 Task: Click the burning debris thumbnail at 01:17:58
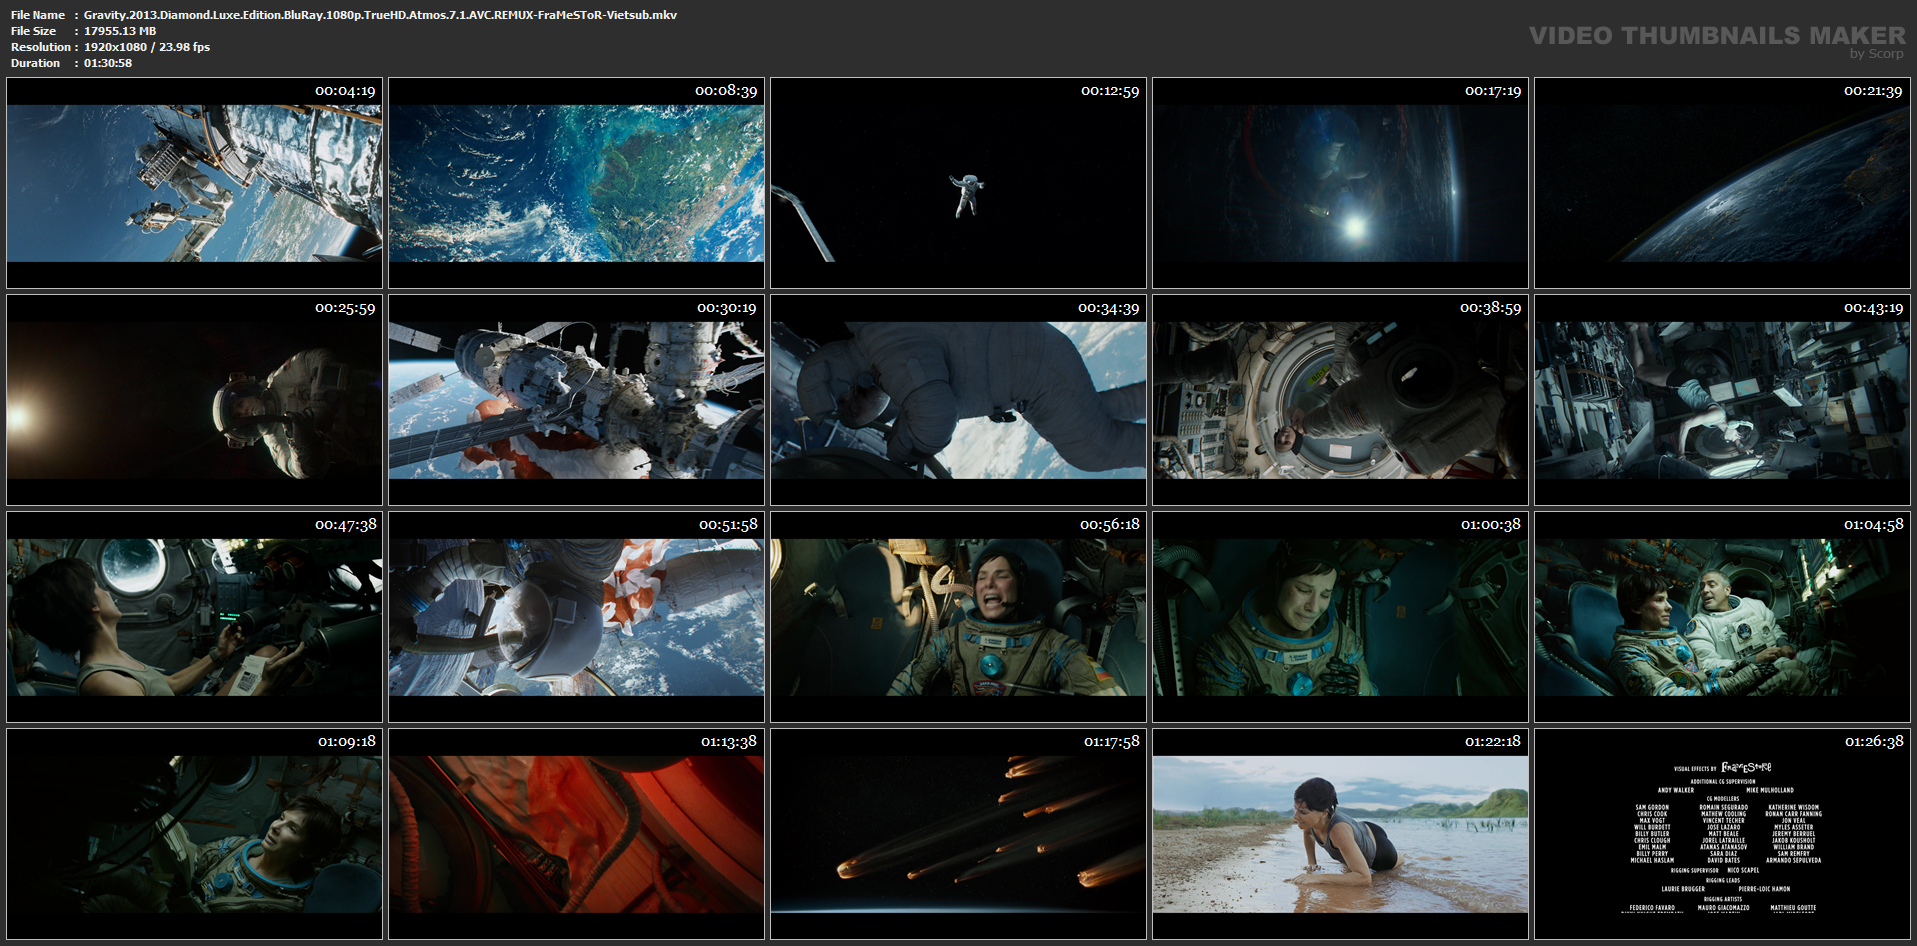coord(958,834)
